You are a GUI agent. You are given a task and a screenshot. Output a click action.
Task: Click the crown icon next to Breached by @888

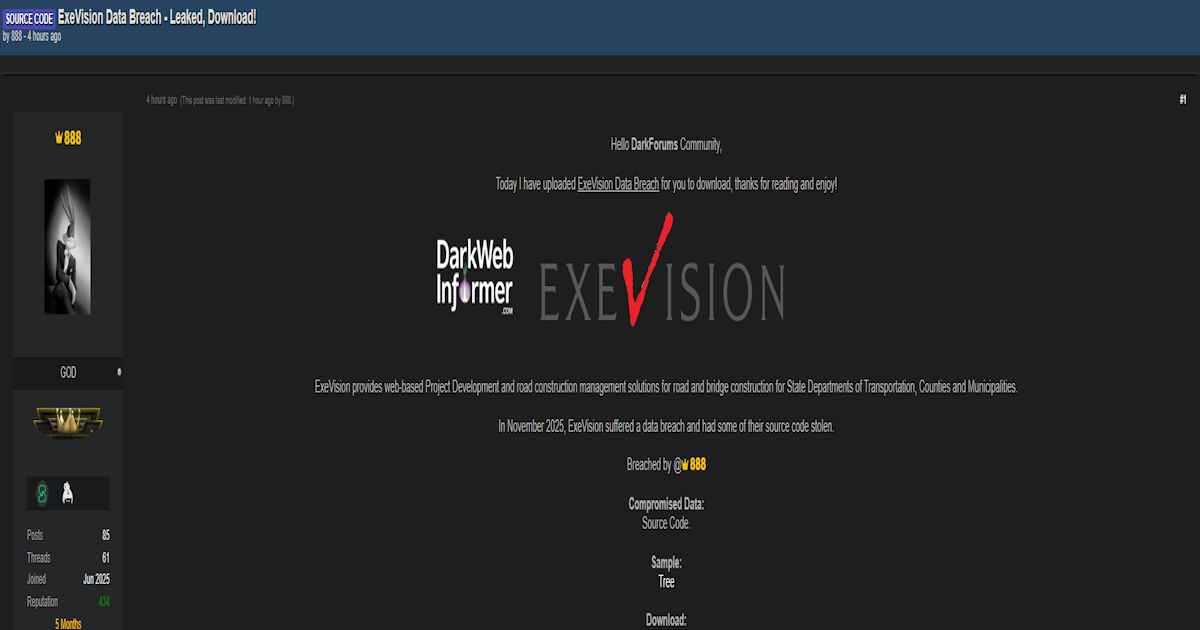pos(684,463)
